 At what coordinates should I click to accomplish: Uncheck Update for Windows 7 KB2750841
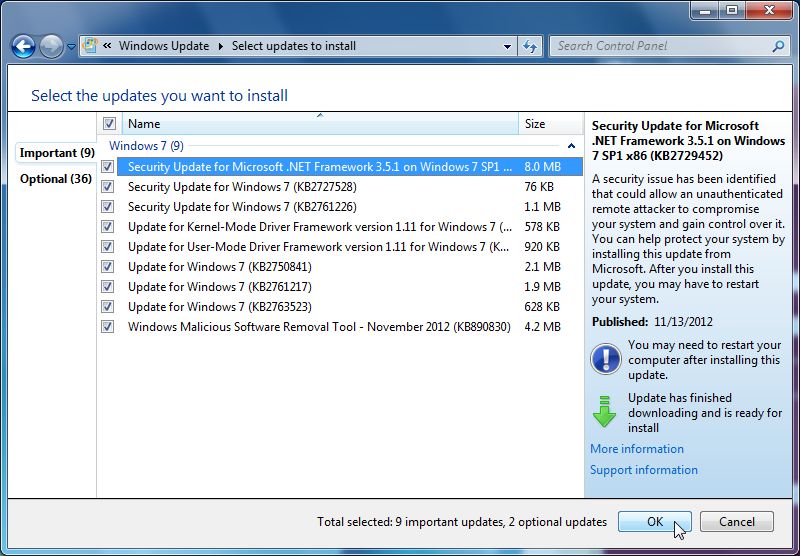[x=108, y=266]
